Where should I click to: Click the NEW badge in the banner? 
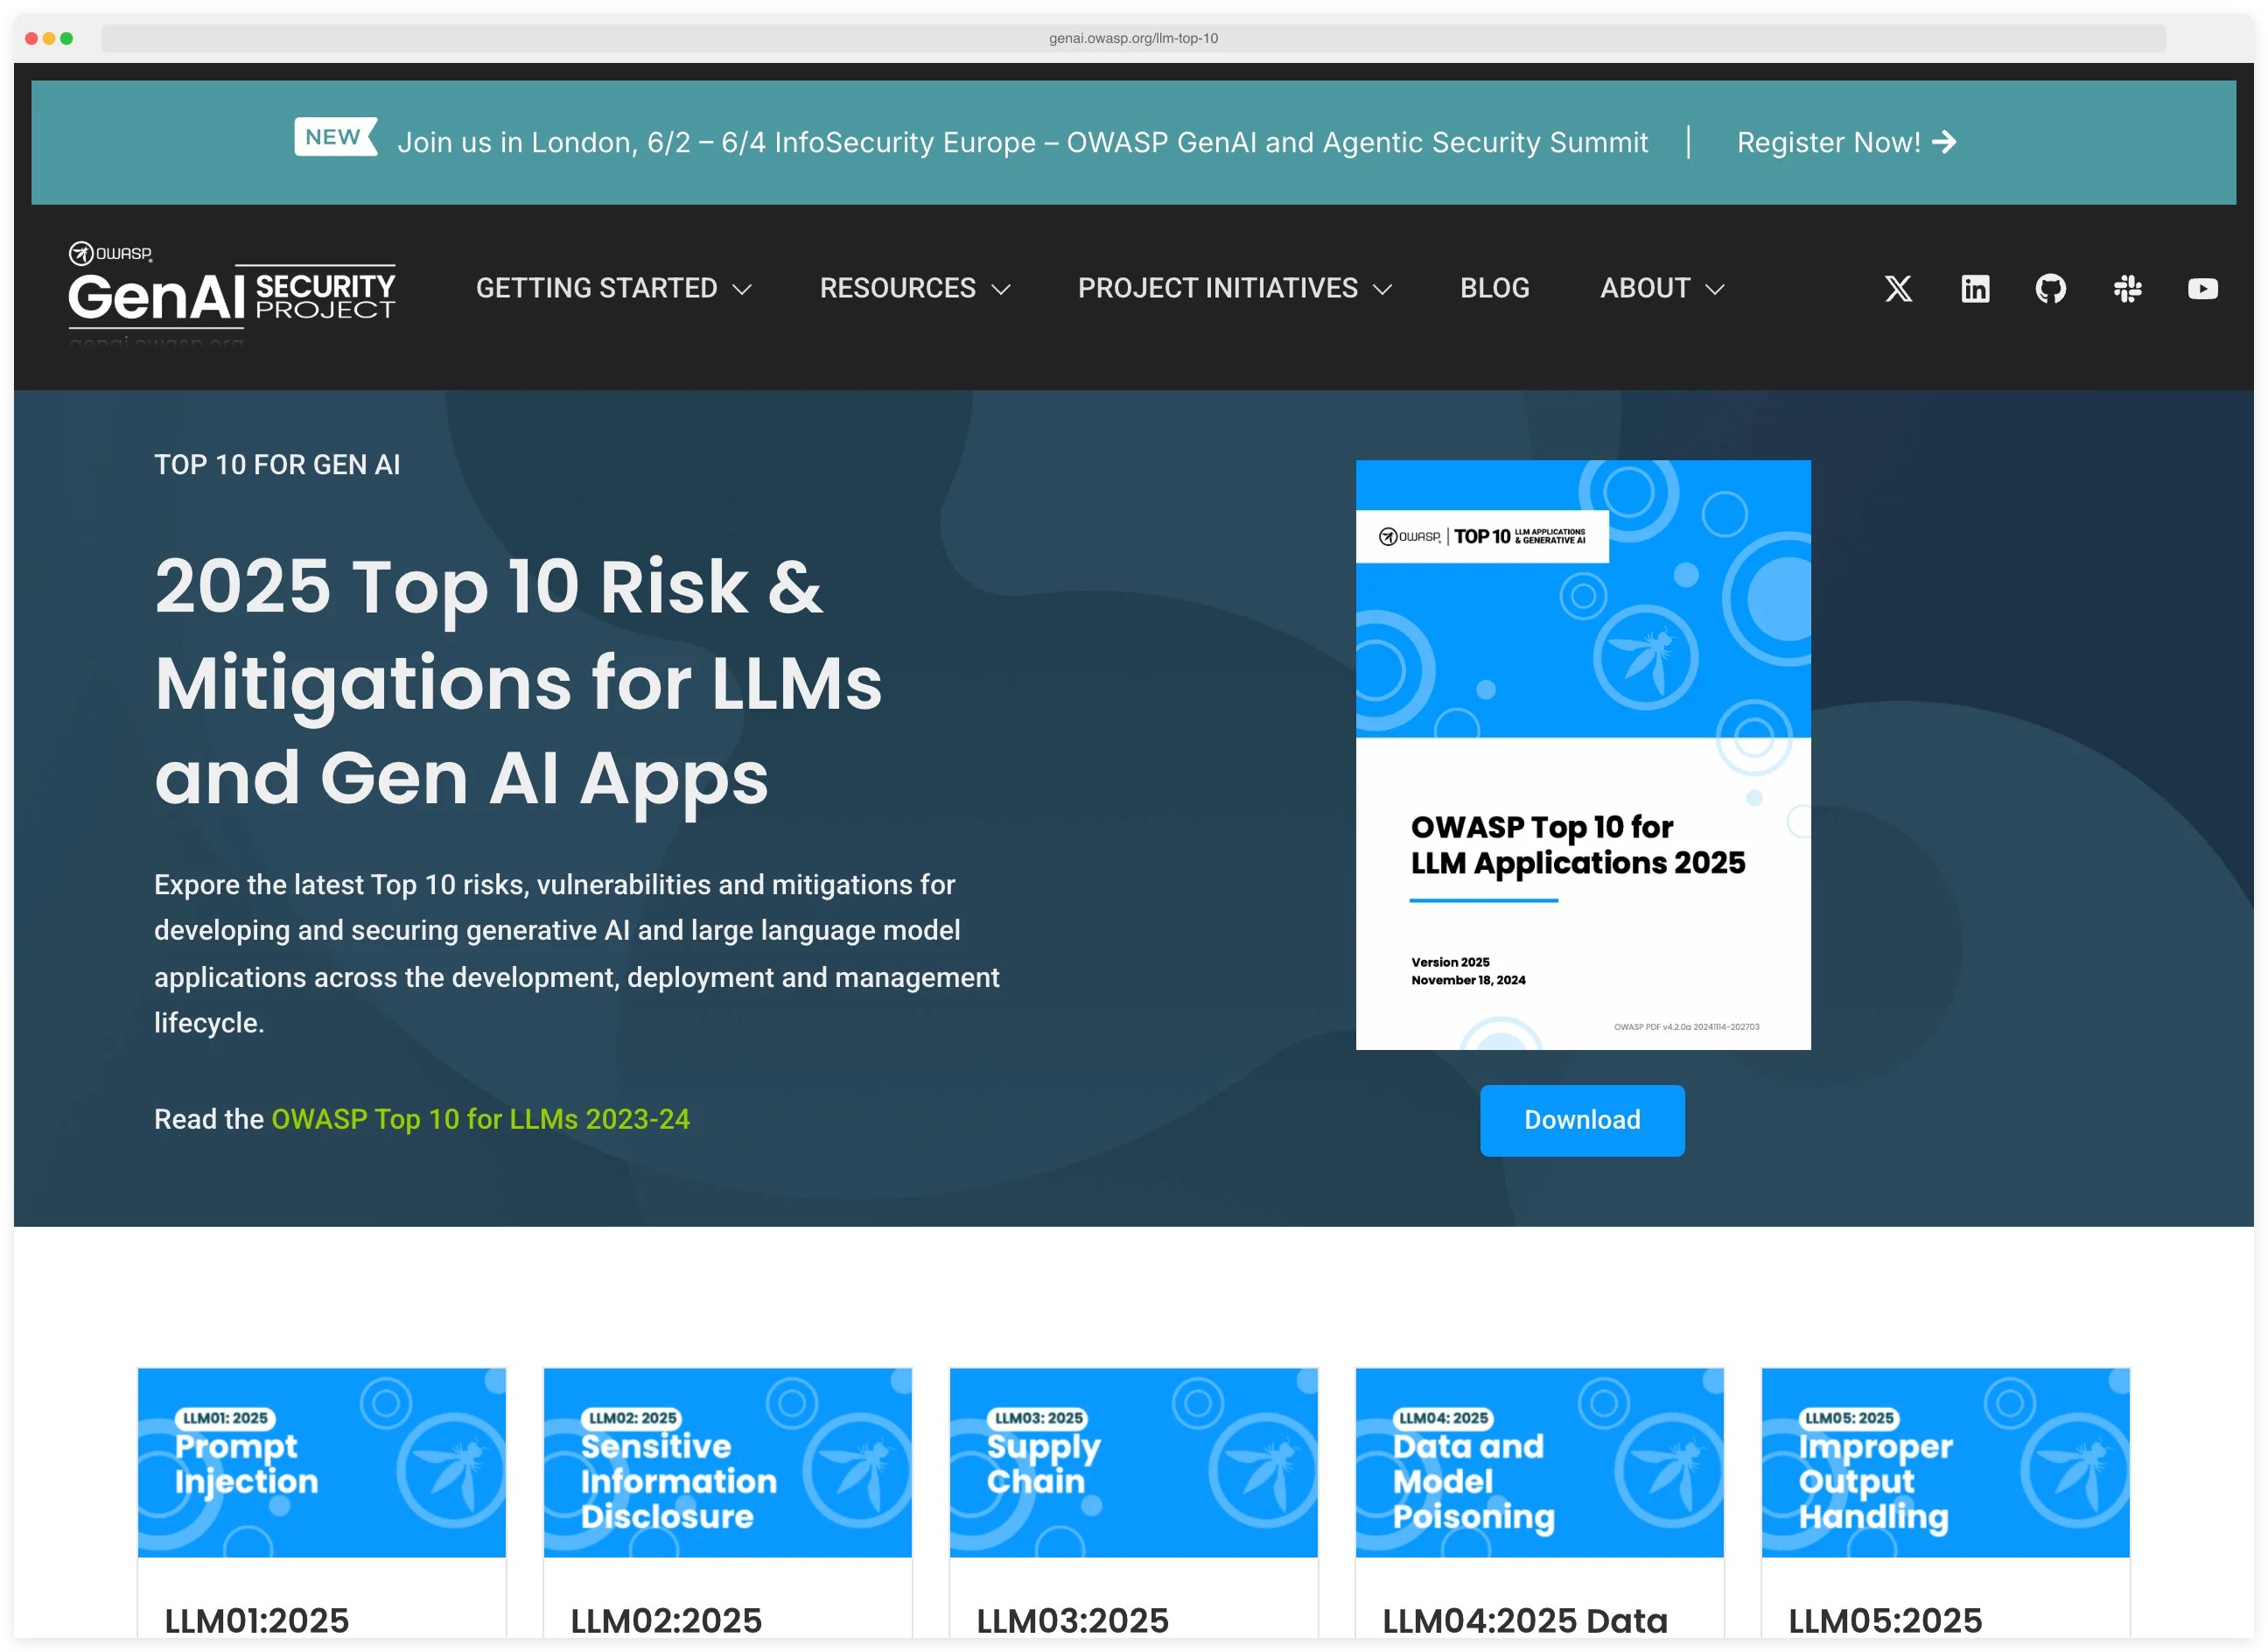click(x=335, y=137)
